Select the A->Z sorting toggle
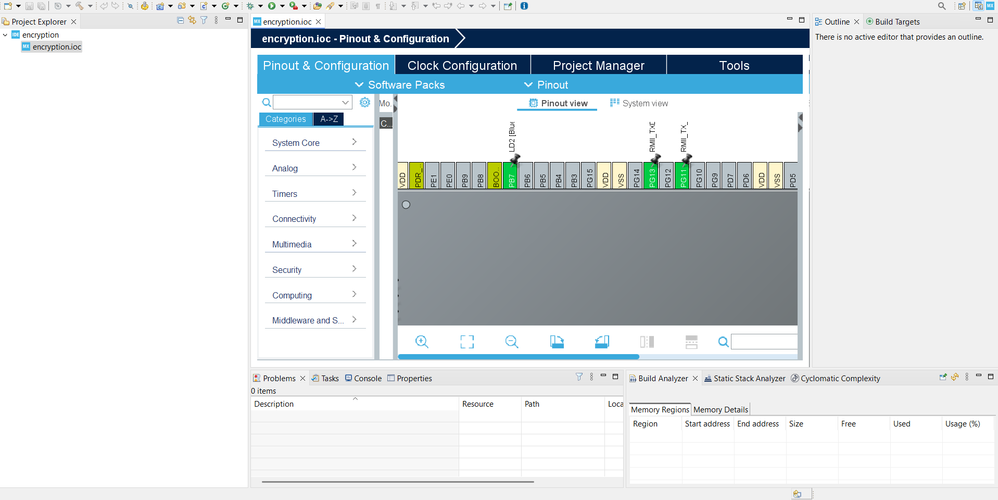This screenshot has height=500, width=998. pos(329,119)
